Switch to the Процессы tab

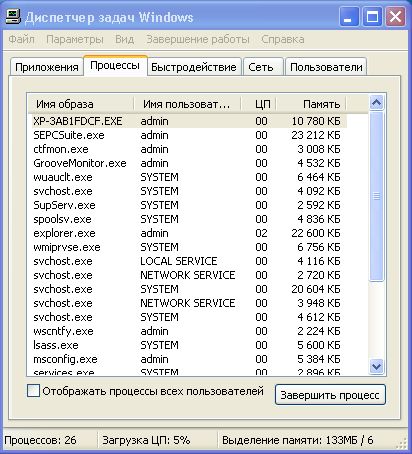pyautogui.click(x=115, y=65)
